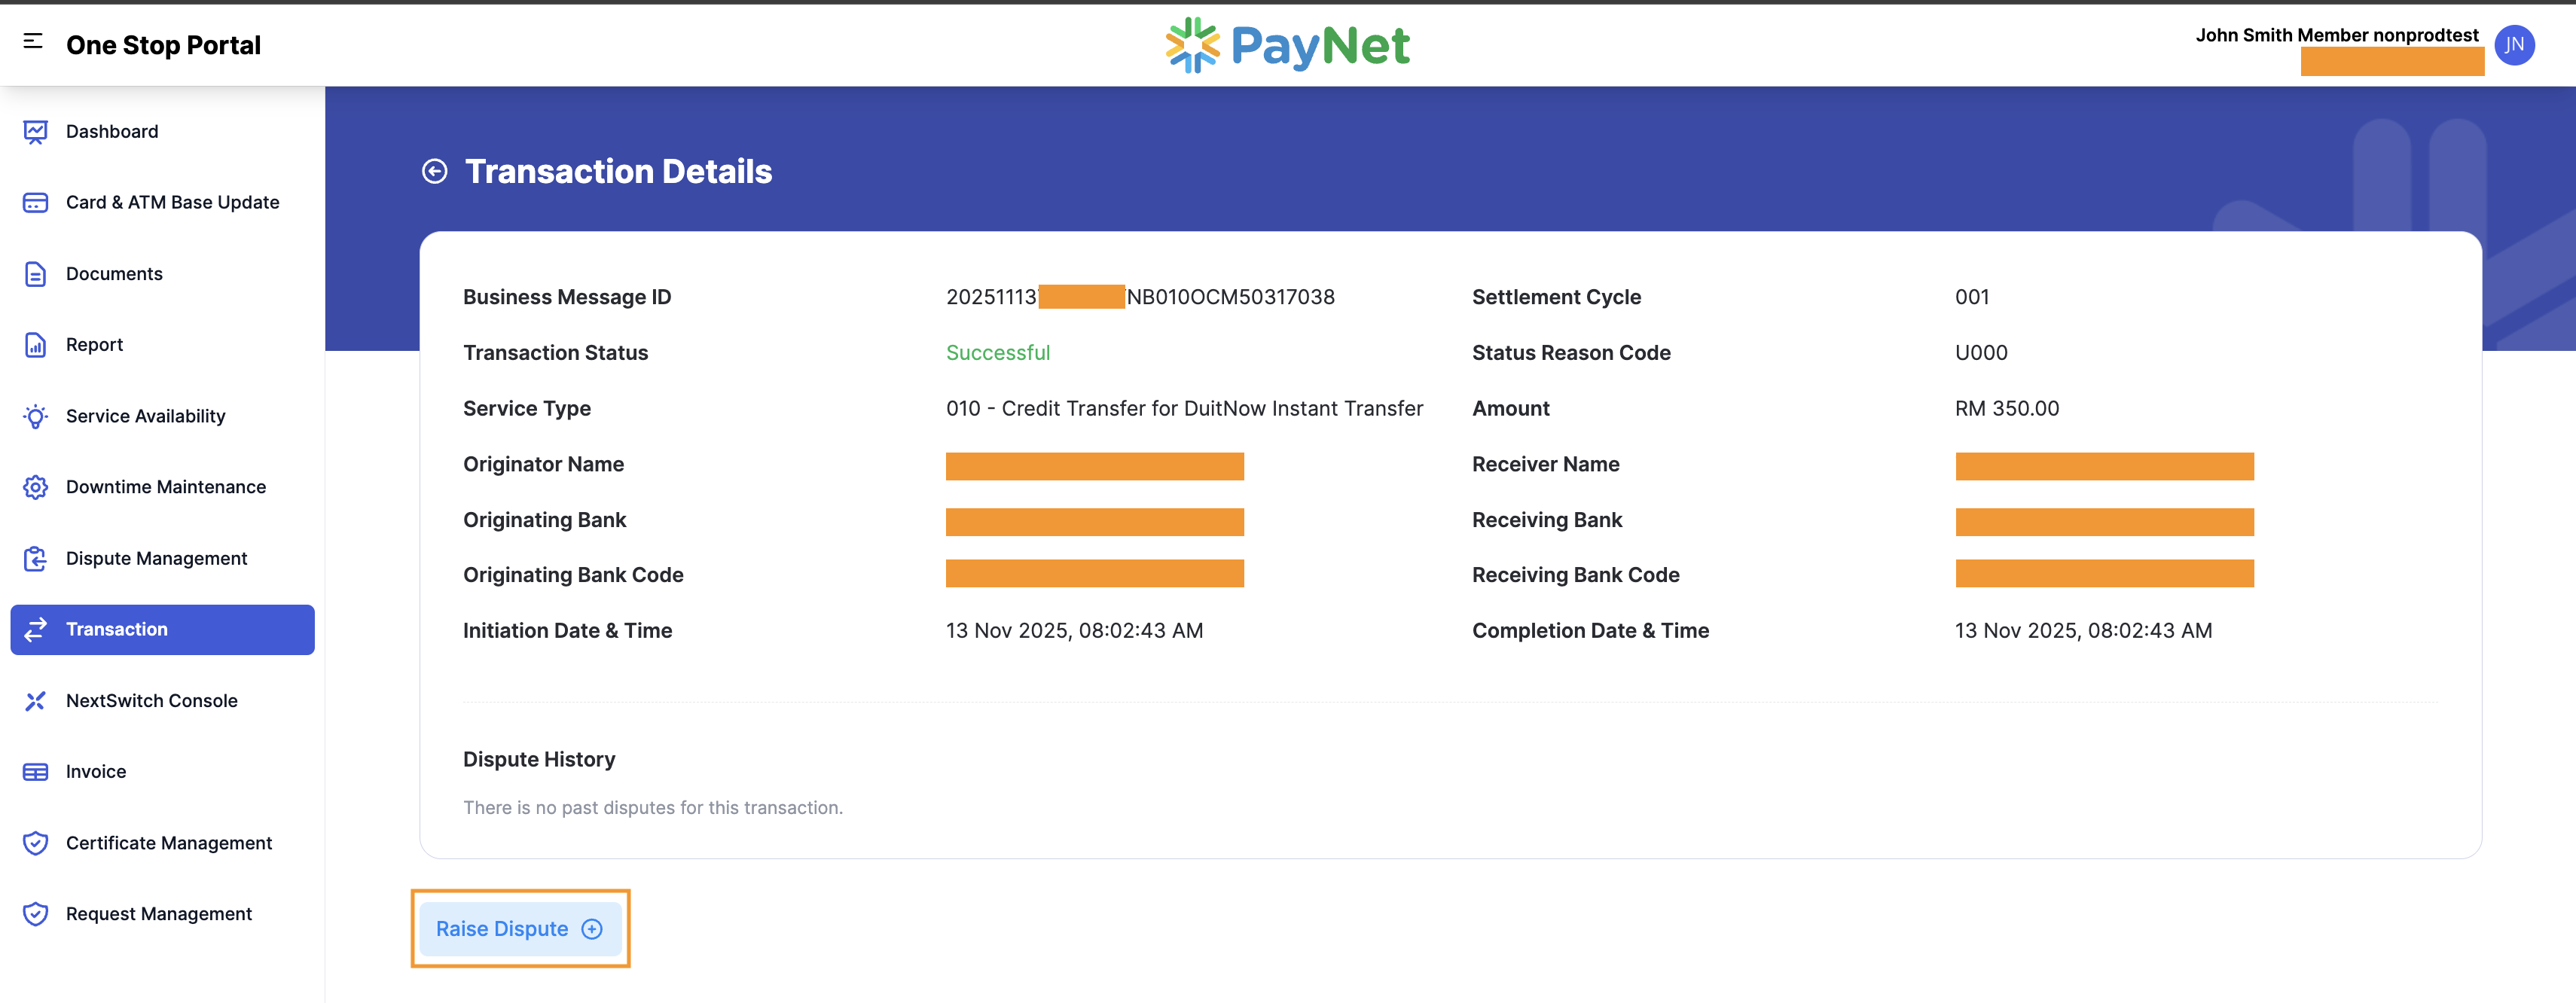Open Dashboard from the sidebar

162,132
